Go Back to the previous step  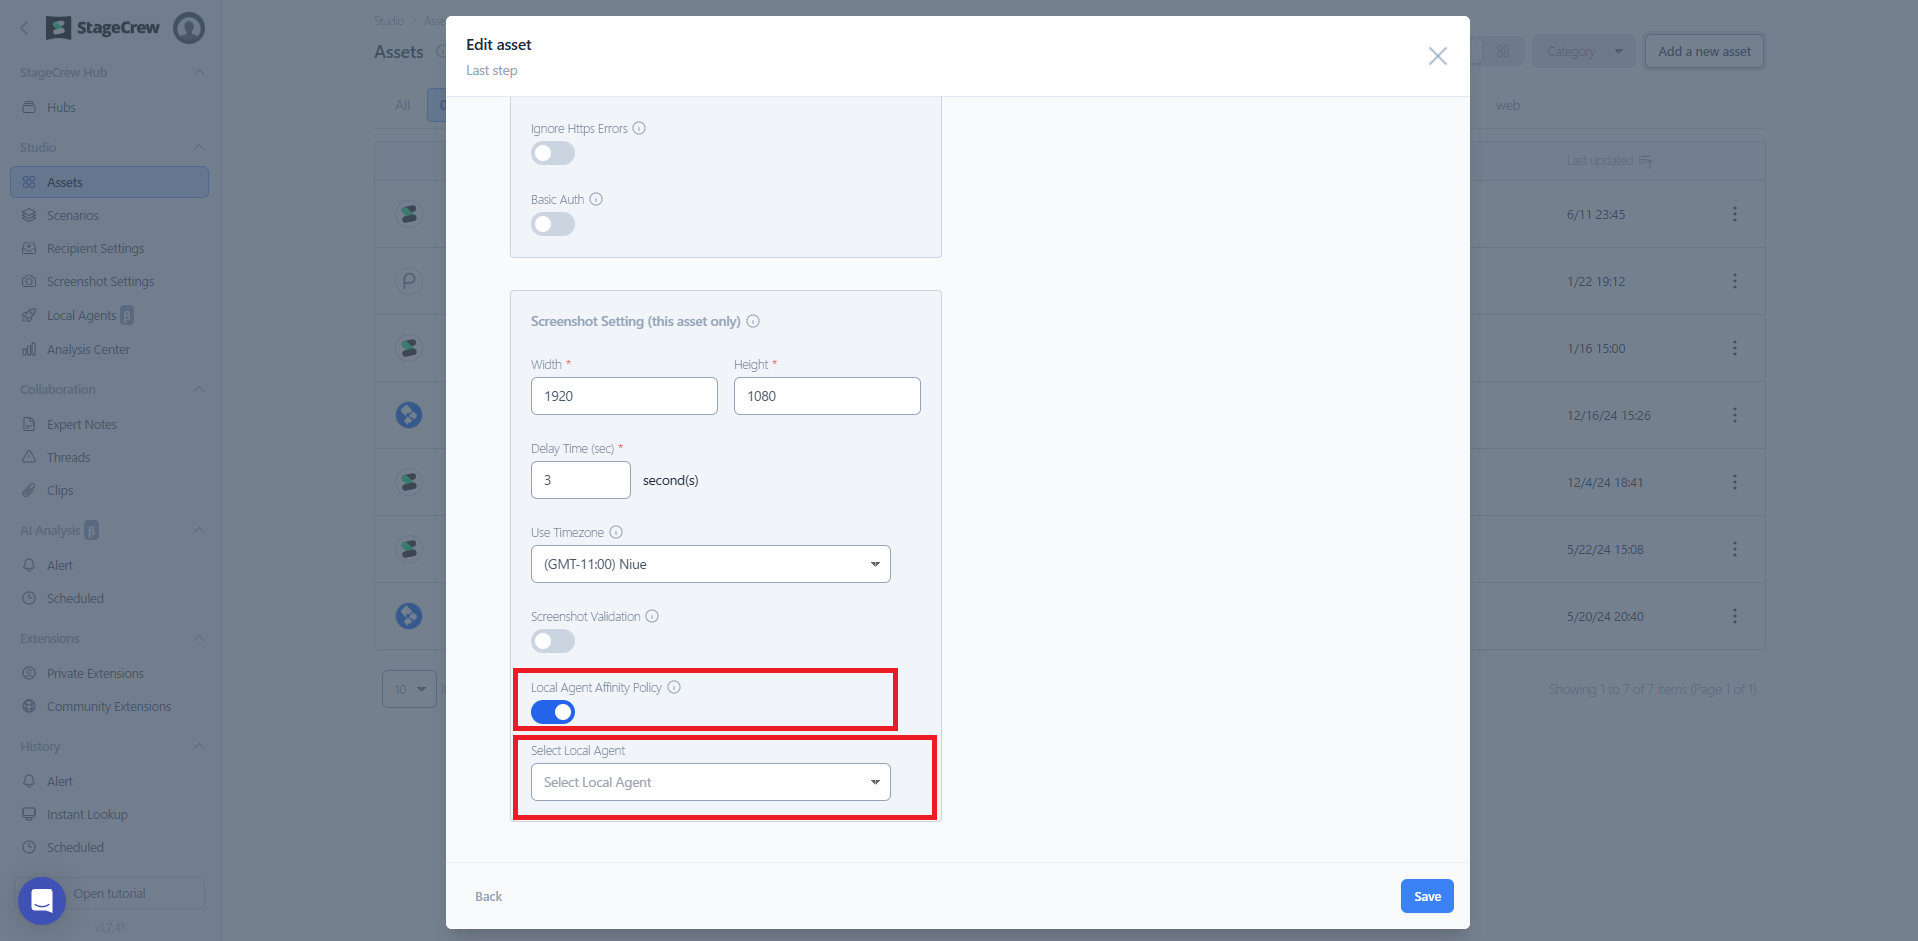(488, 896)
